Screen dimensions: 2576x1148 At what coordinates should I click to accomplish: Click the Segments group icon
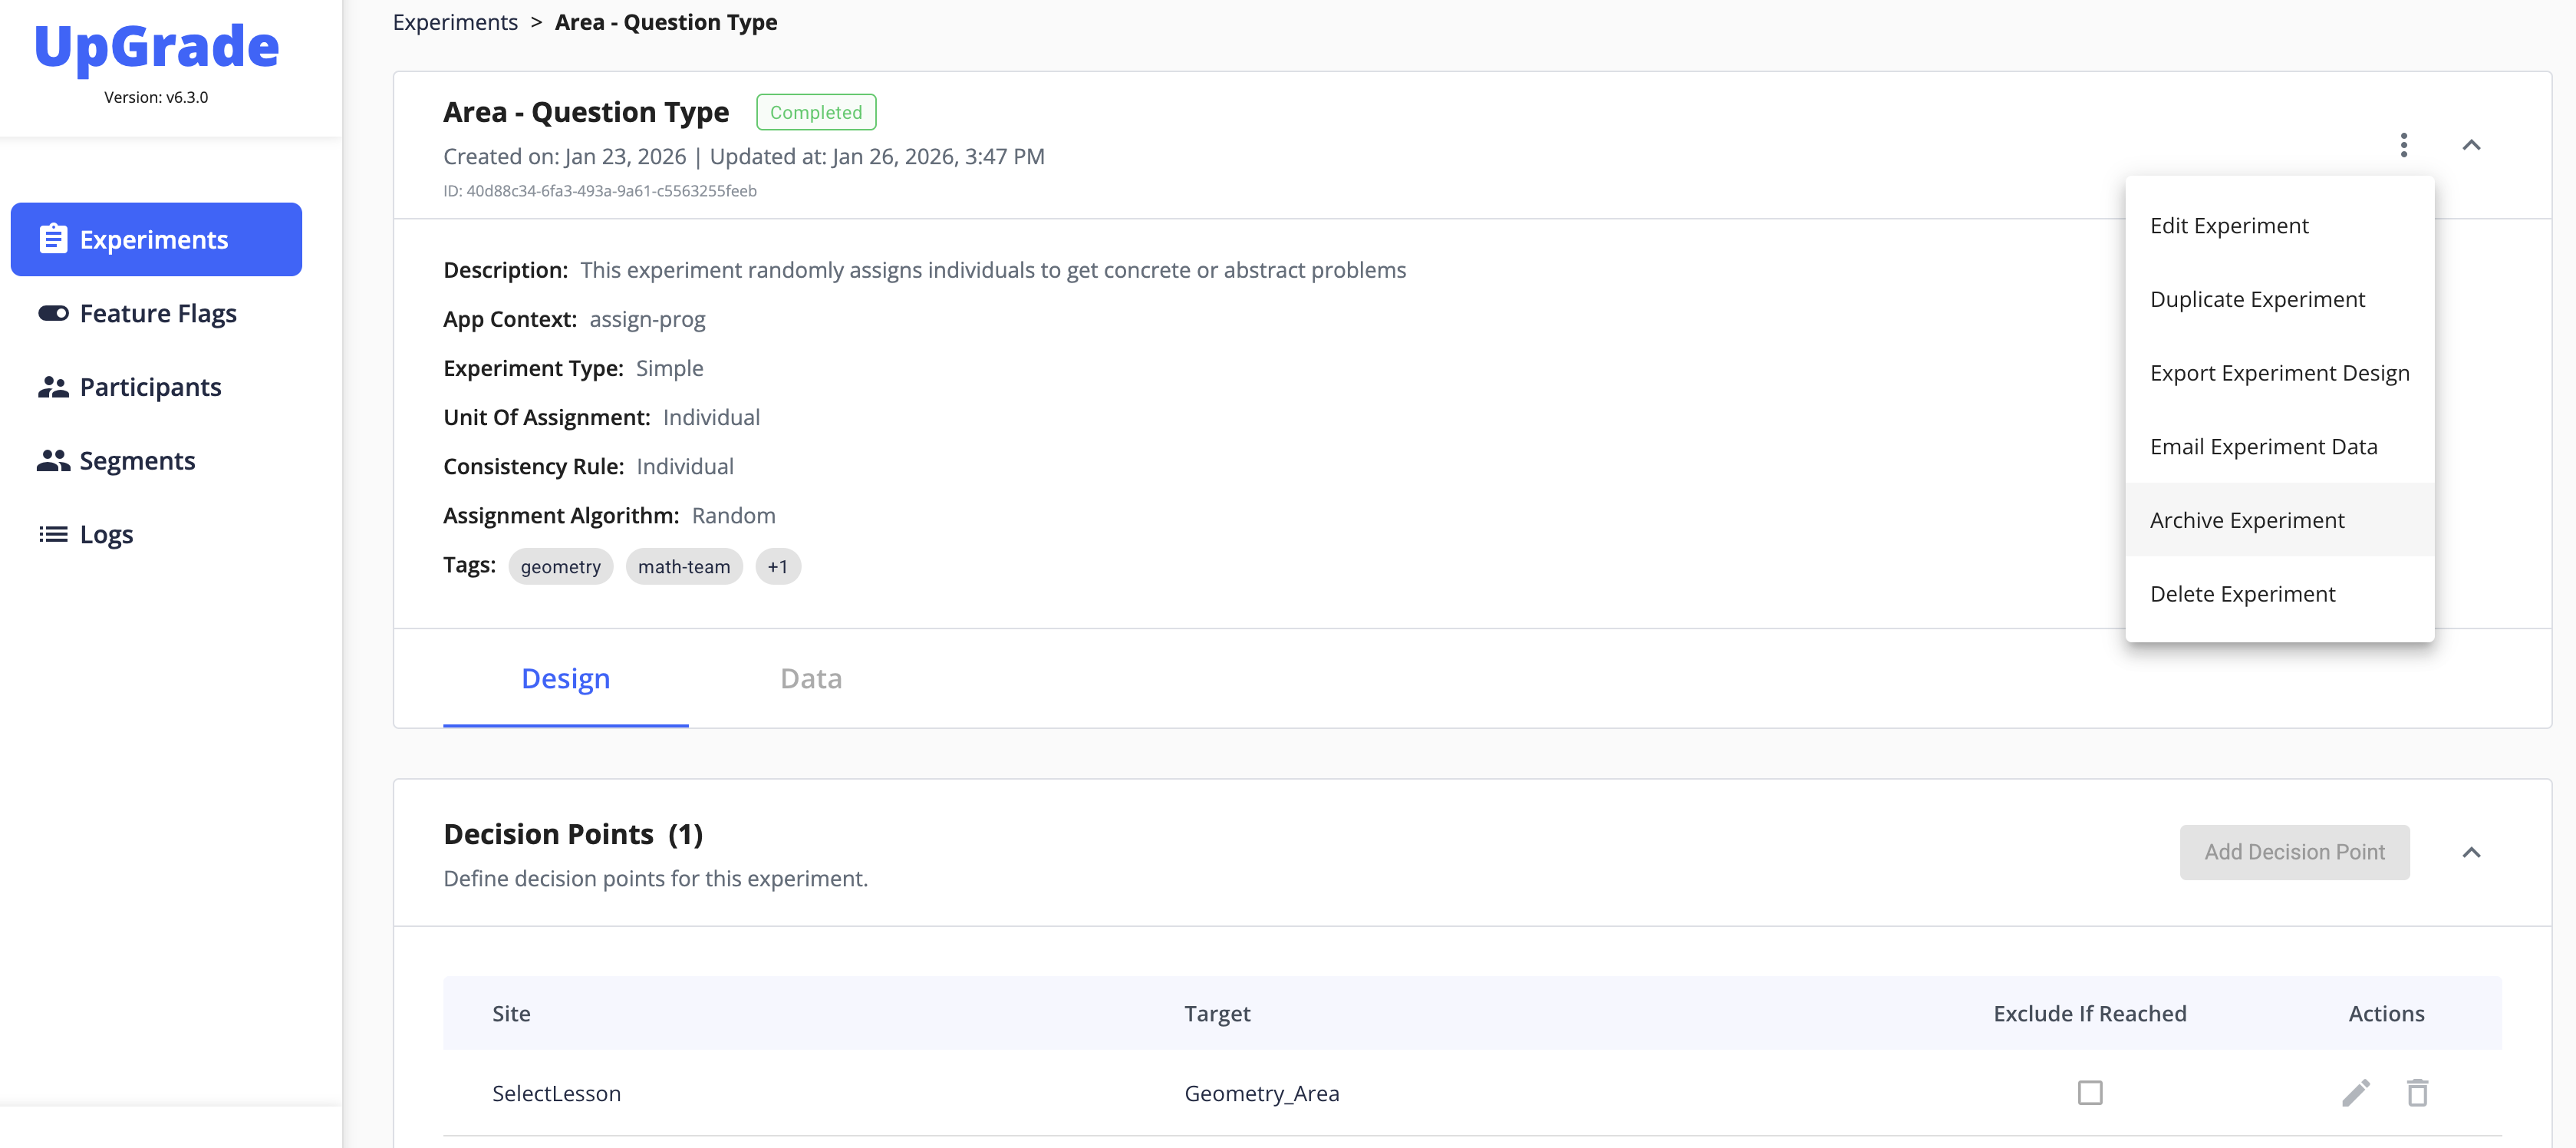53,460
